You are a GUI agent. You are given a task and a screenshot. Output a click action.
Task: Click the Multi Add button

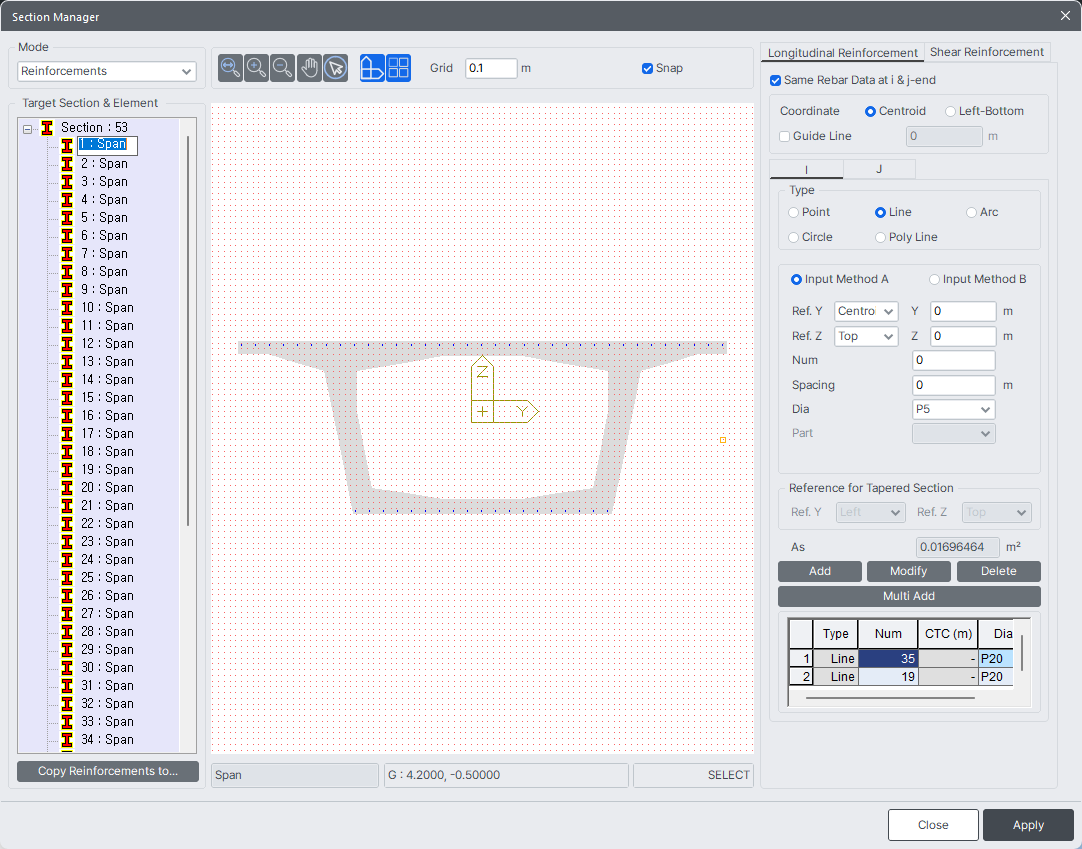(908, 596)
